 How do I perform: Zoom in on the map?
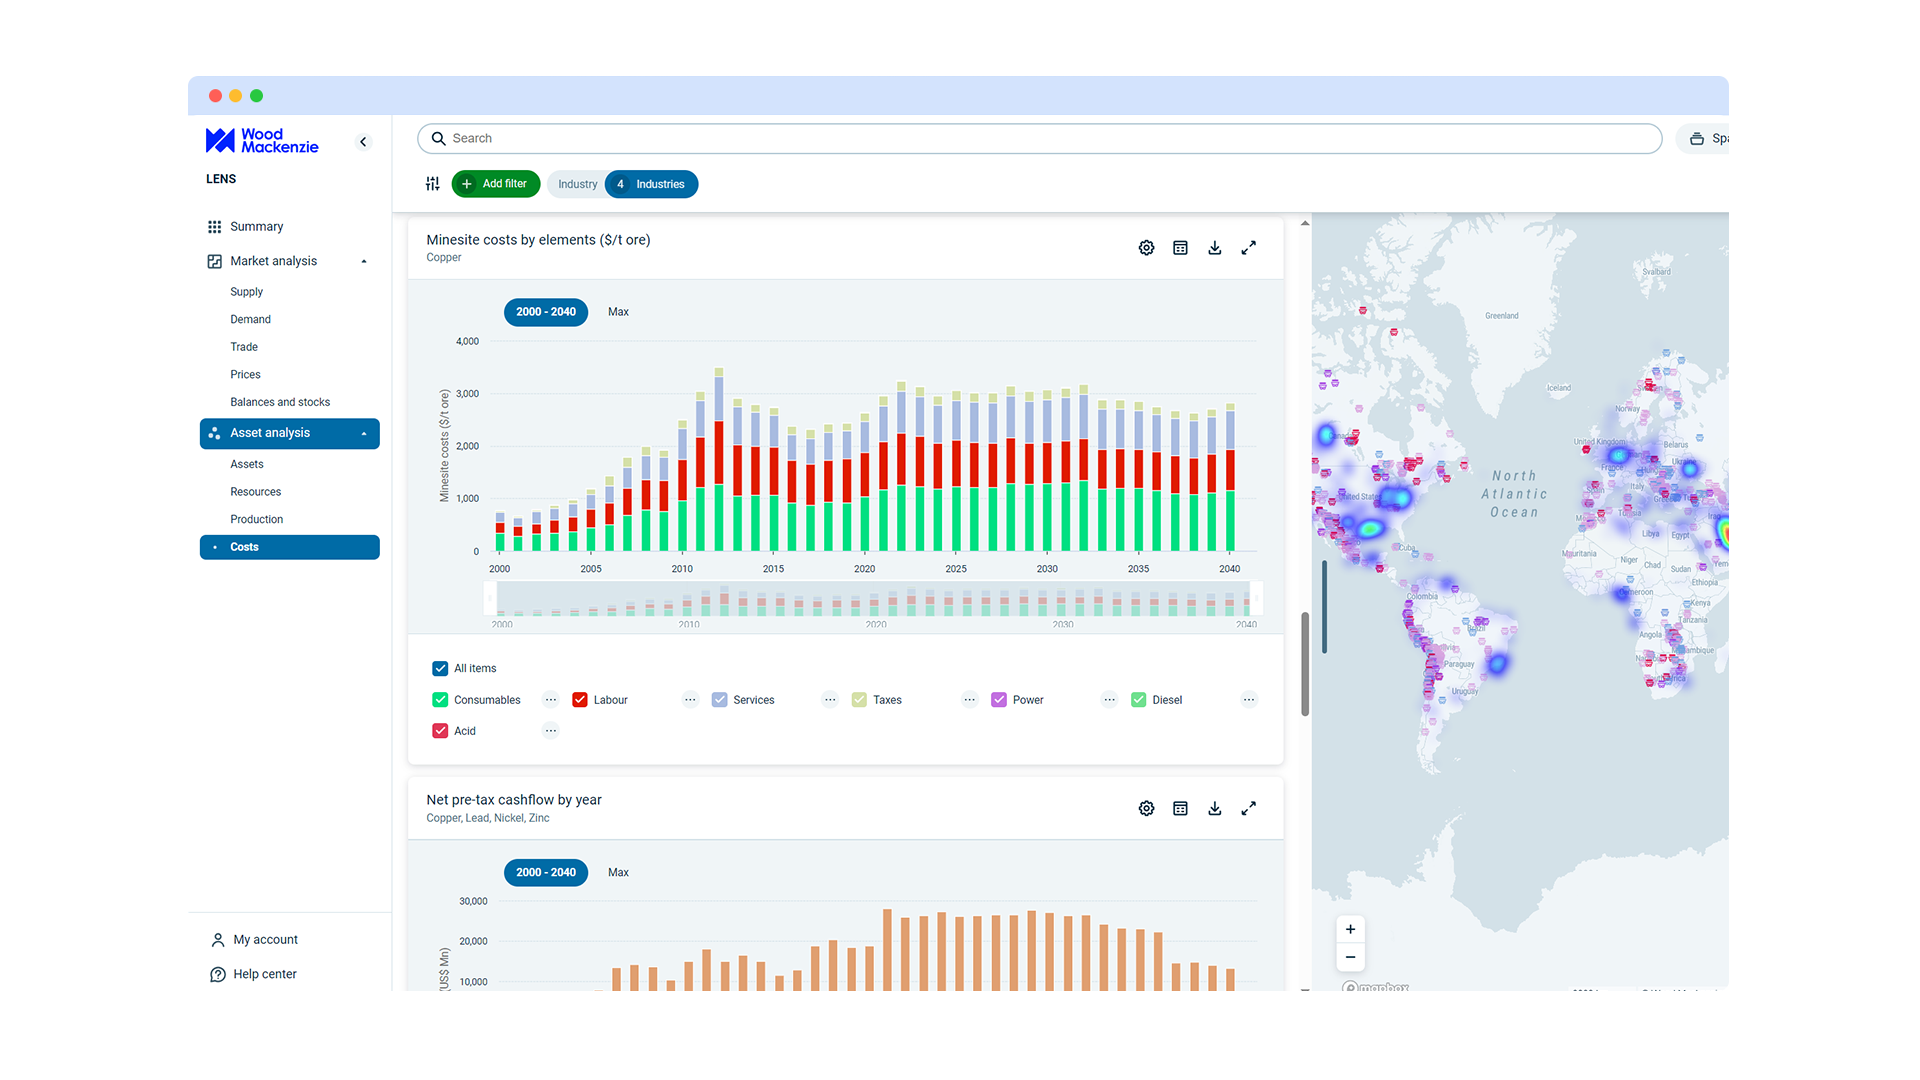click(x=1350, y=929)
